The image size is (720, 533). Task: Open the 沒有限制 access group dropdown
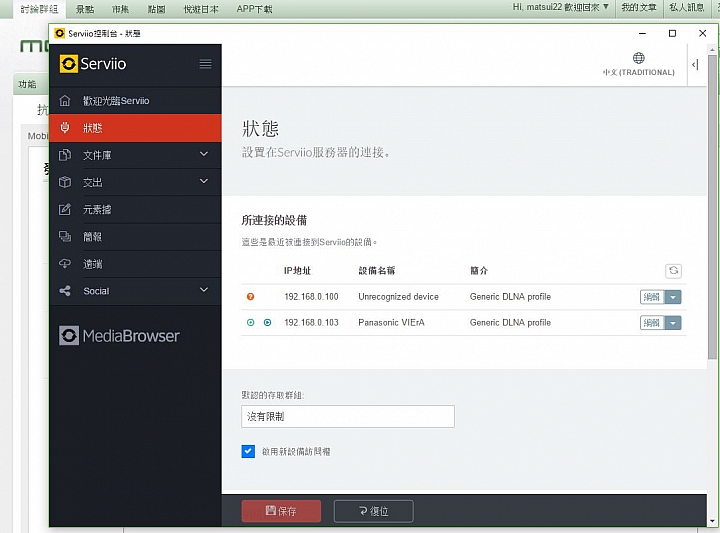(x=348, y=416)
